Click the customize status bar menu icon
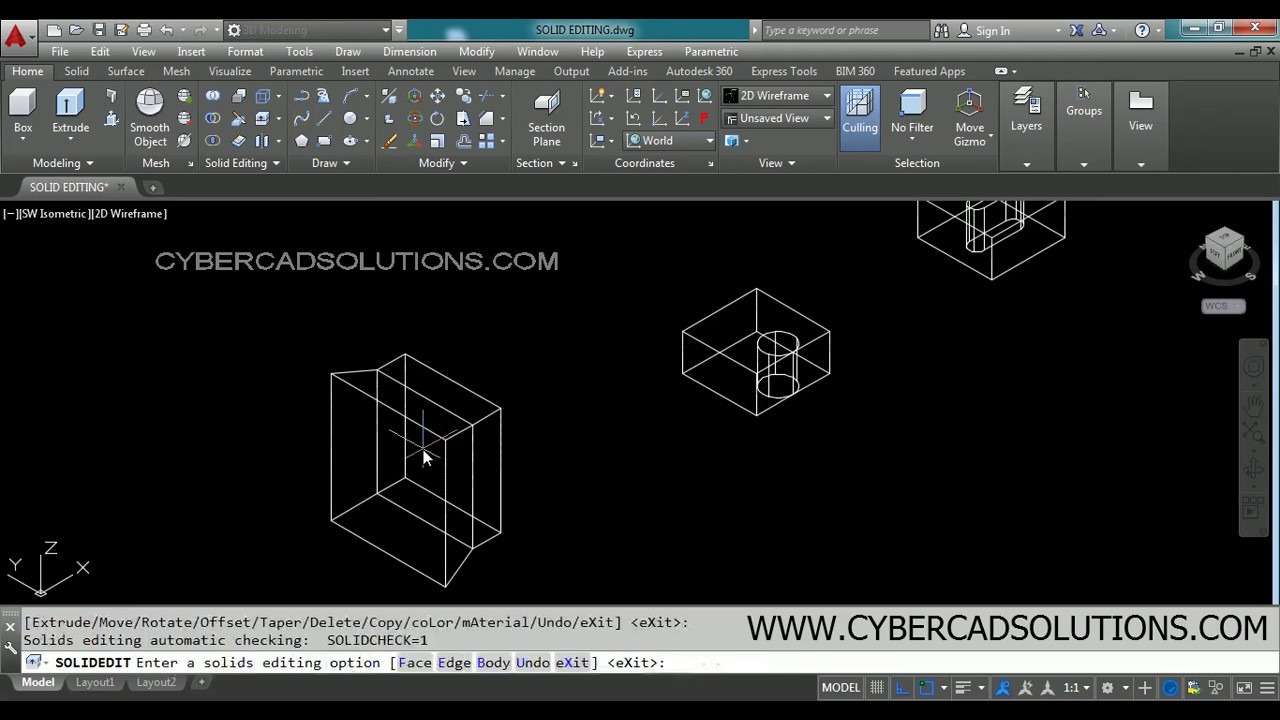This screenshot has width=1280, height=720. [x=1266, y=688]
